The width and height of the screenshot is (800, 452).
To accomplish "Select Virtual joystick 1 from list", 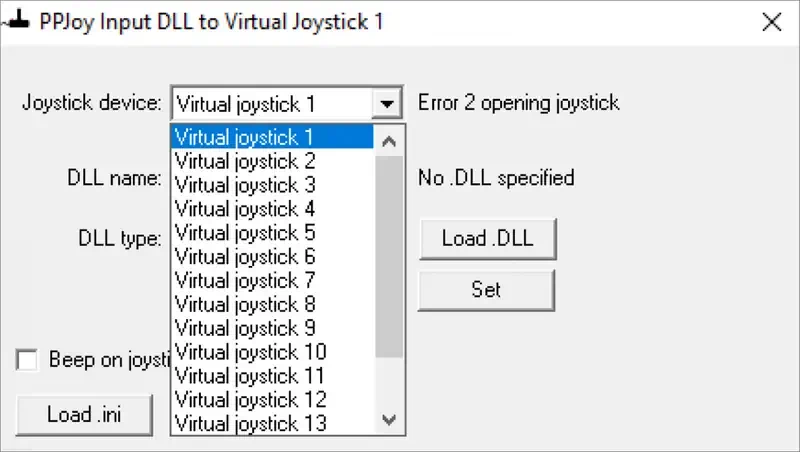I will [245, 136].
